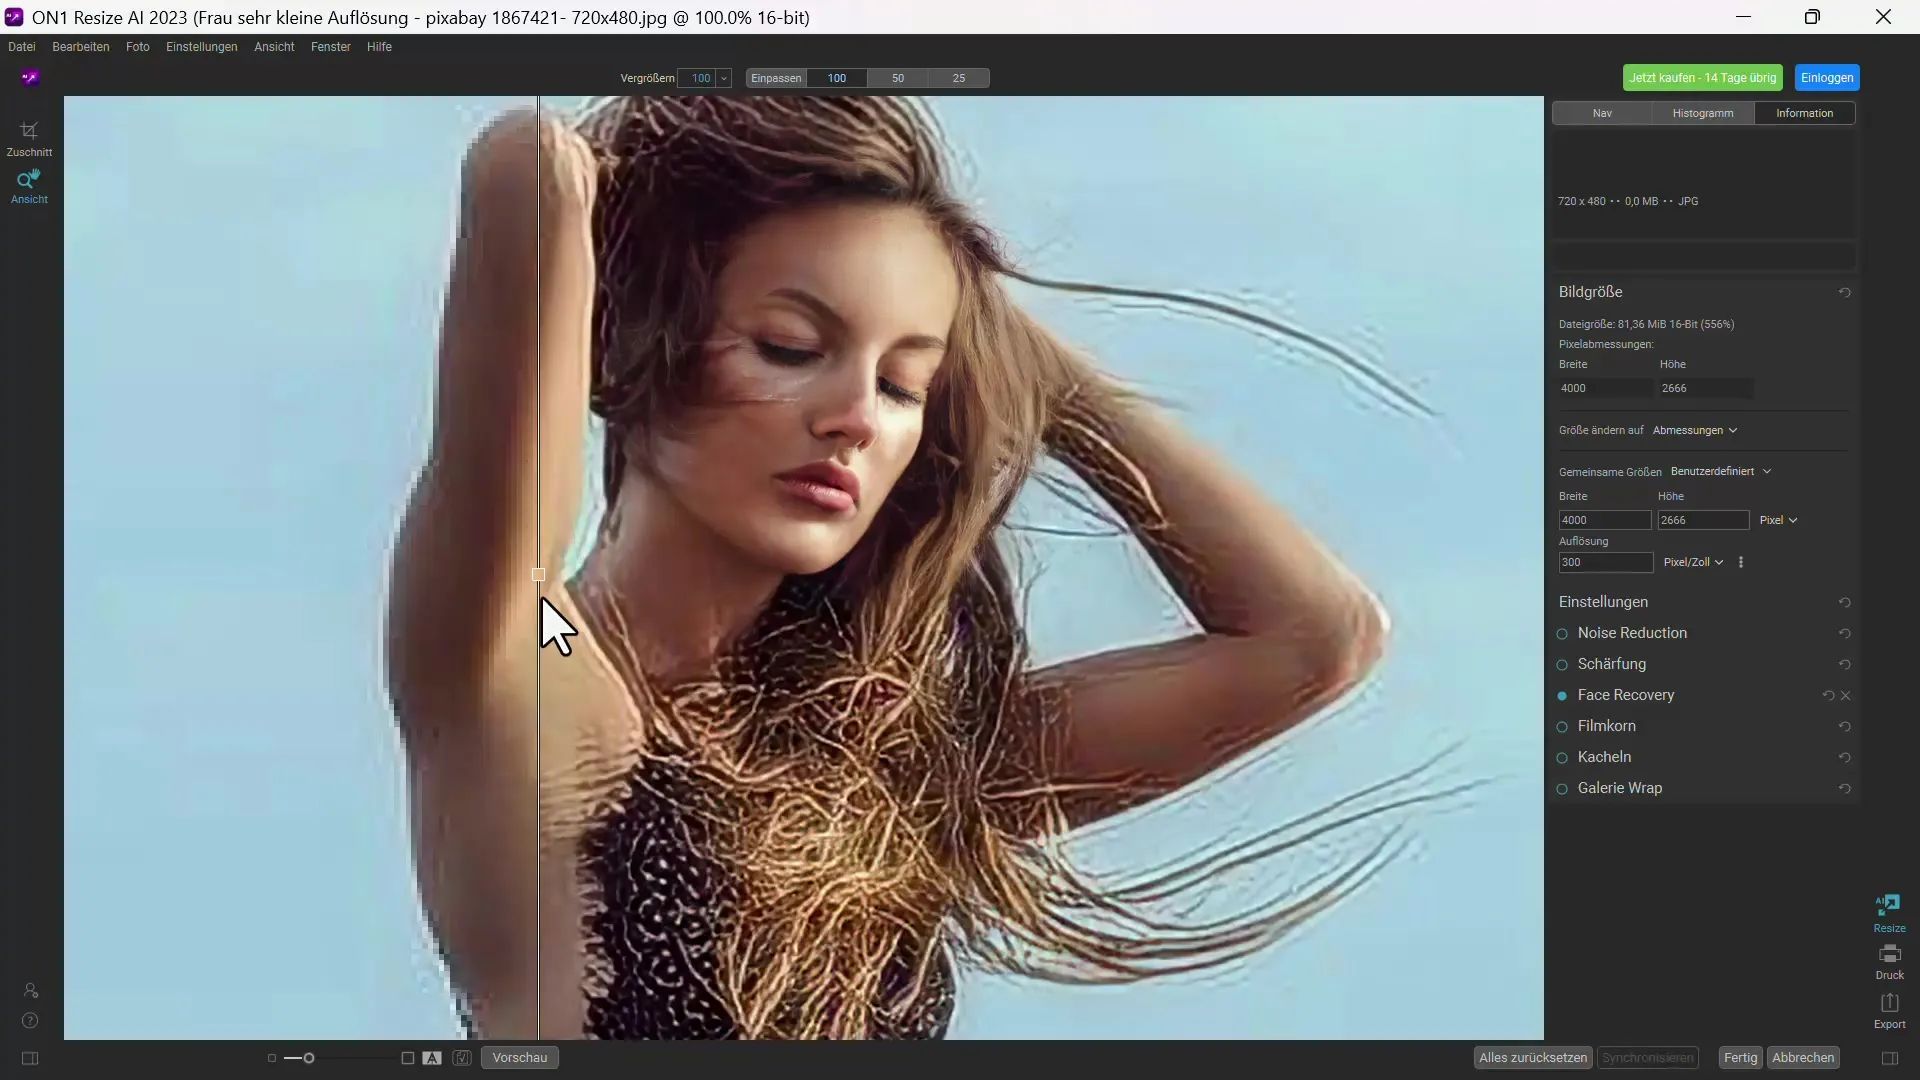This screenshot has width=1920, height=1080.
Task: Click the reset arrow for Bildgröße panel
Action: (x=1845, y=291)
